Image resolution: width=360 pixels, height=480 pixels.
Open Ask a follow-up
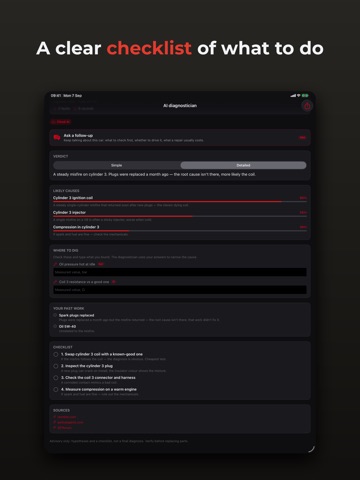tap(180, 137)
